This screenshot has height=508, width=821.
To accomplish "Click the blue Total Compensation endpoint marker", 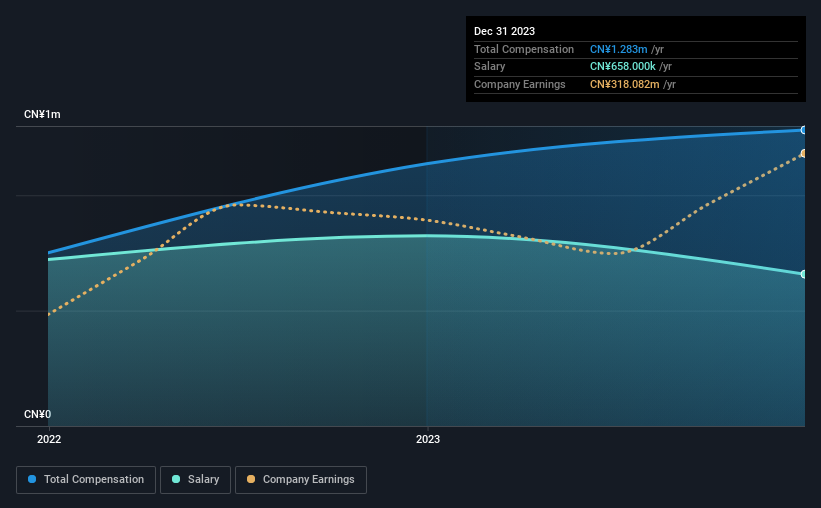I will pyautogui.click(x=803, y=130).
